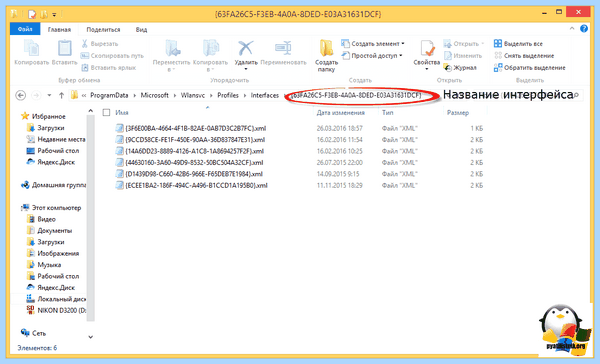This screenshot has width=600, height=364.
Task: Choose Скопировать путь in the ribbon
Action: pyautogui.click(x=112, y=55)
